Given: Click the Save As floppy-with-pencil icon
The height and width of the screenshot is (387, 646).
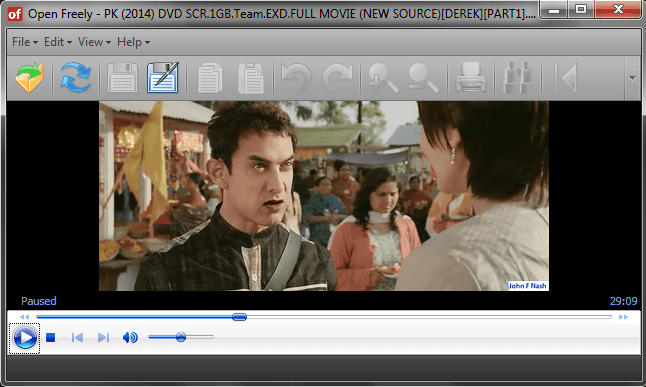Looking at the screenshot, I should point(163,77).
